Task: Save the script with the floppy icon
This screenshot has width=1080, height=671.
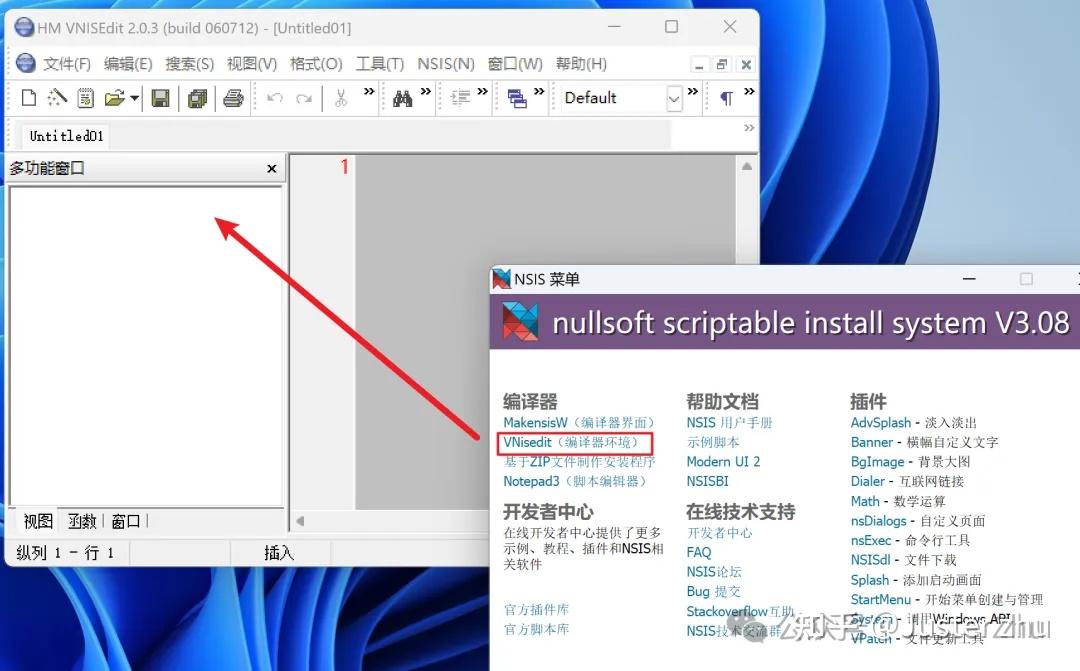Action: coord(160,98)
